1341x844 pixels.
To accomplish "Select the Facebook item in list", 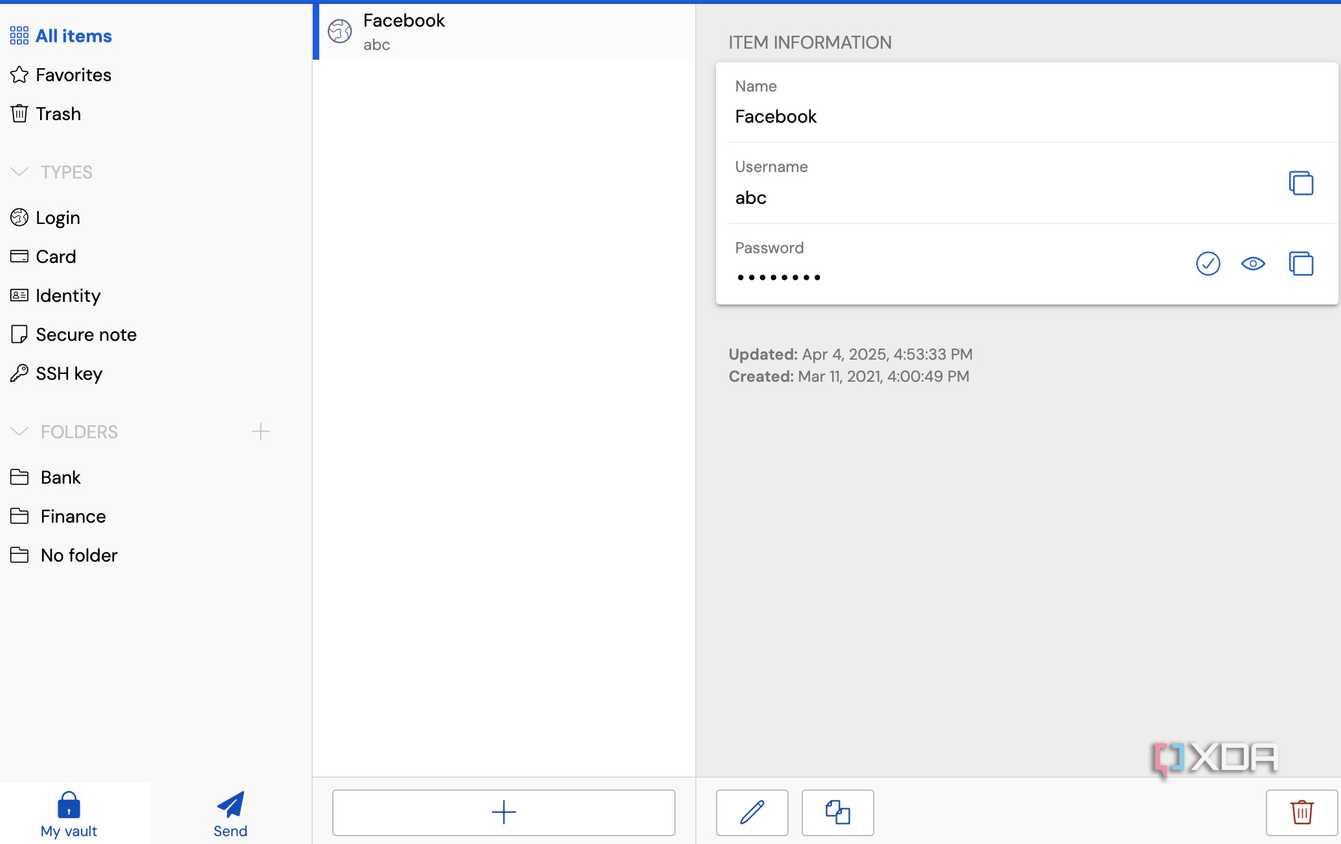I will 505,31.
